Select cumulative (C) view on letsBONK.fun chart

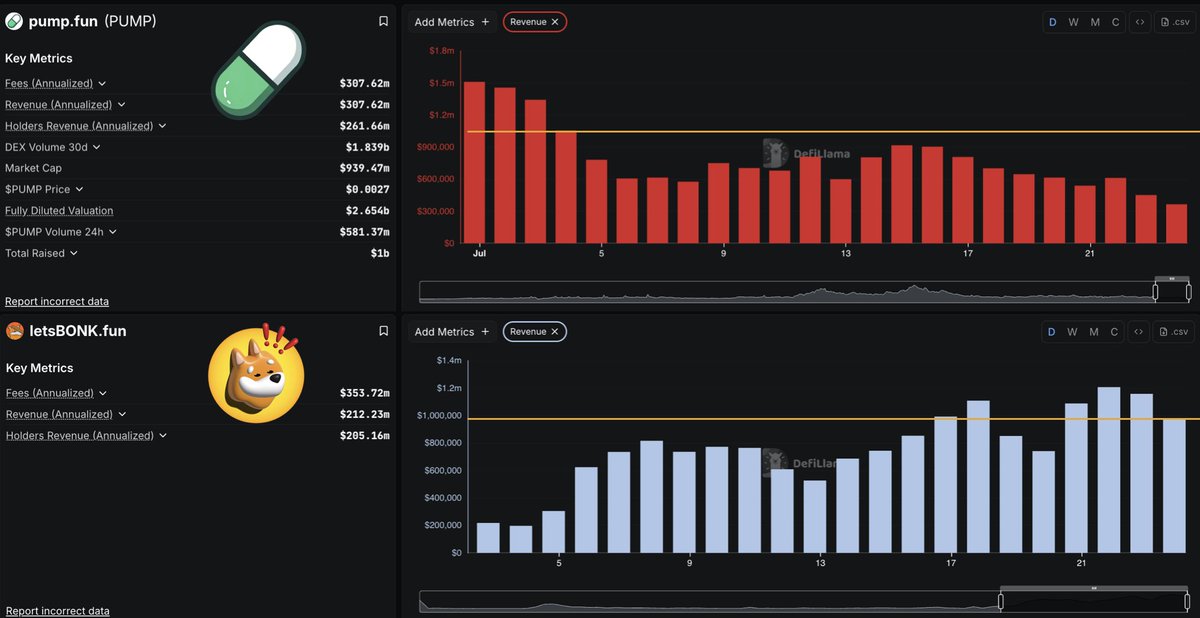[1115, 332]
